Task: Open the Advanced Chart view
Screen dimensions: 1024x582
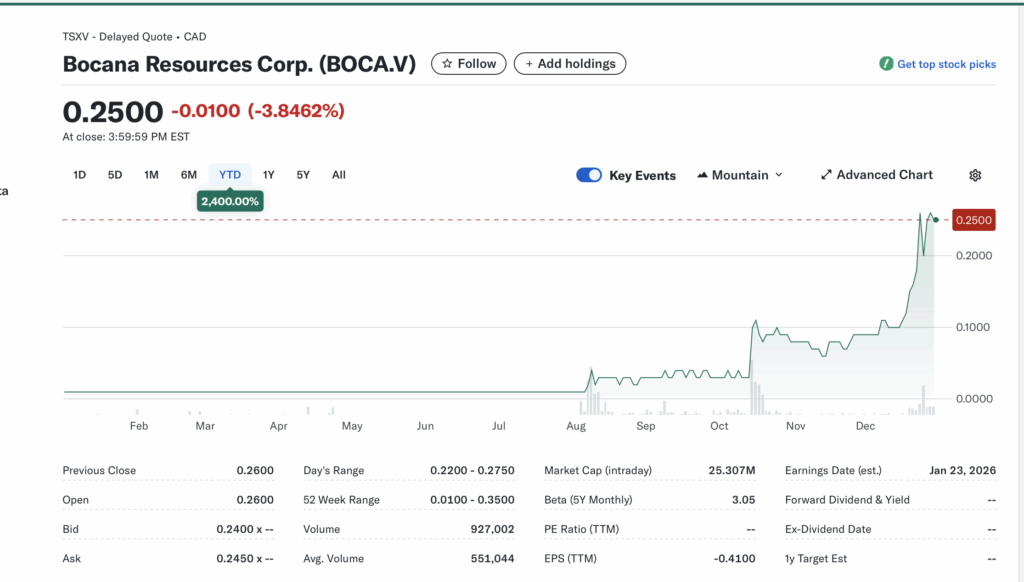Action: tap(877, 174)
